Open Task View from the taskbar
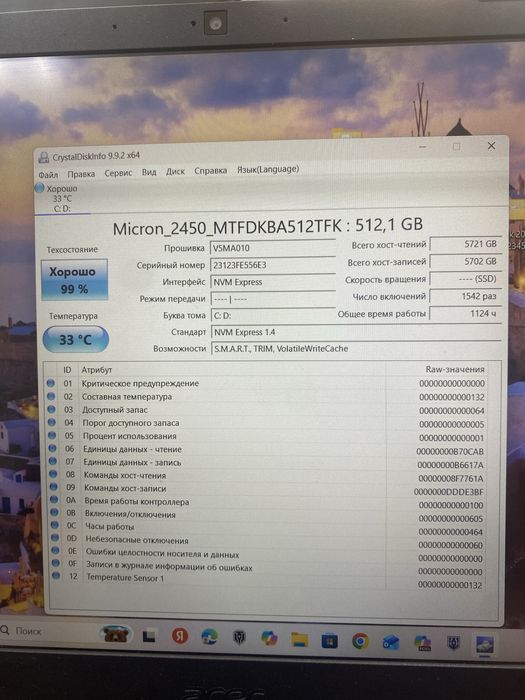Screen dimensions: 525x700 tap(149, 636)
